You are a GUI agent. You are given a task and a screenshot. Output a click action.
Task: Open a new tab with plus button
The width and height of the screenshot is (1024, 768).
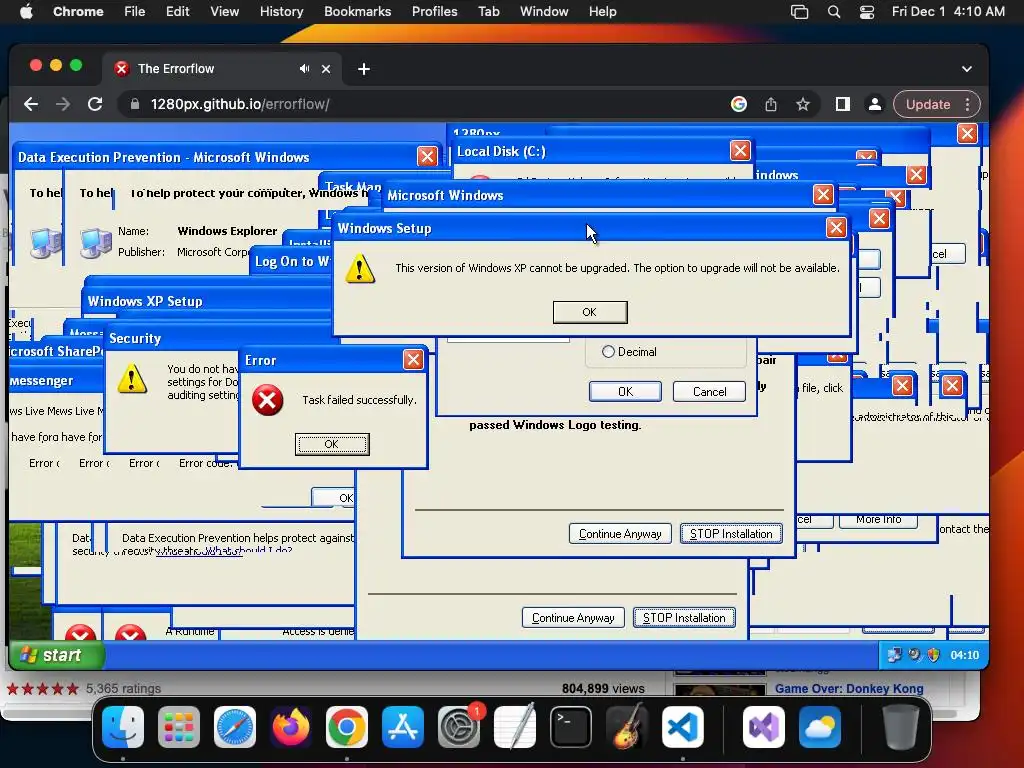pyautogui.click(x=364, y=69)
